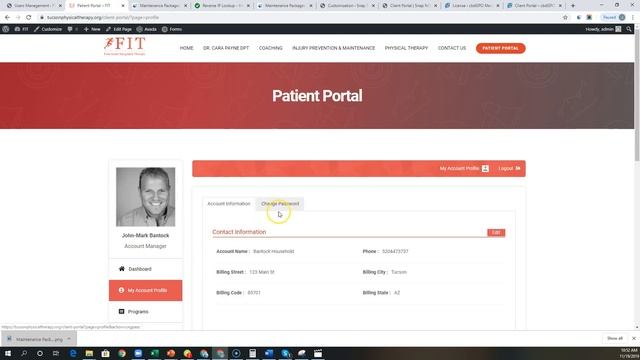Click the WordPress logo in admin bar

[6, 29]
